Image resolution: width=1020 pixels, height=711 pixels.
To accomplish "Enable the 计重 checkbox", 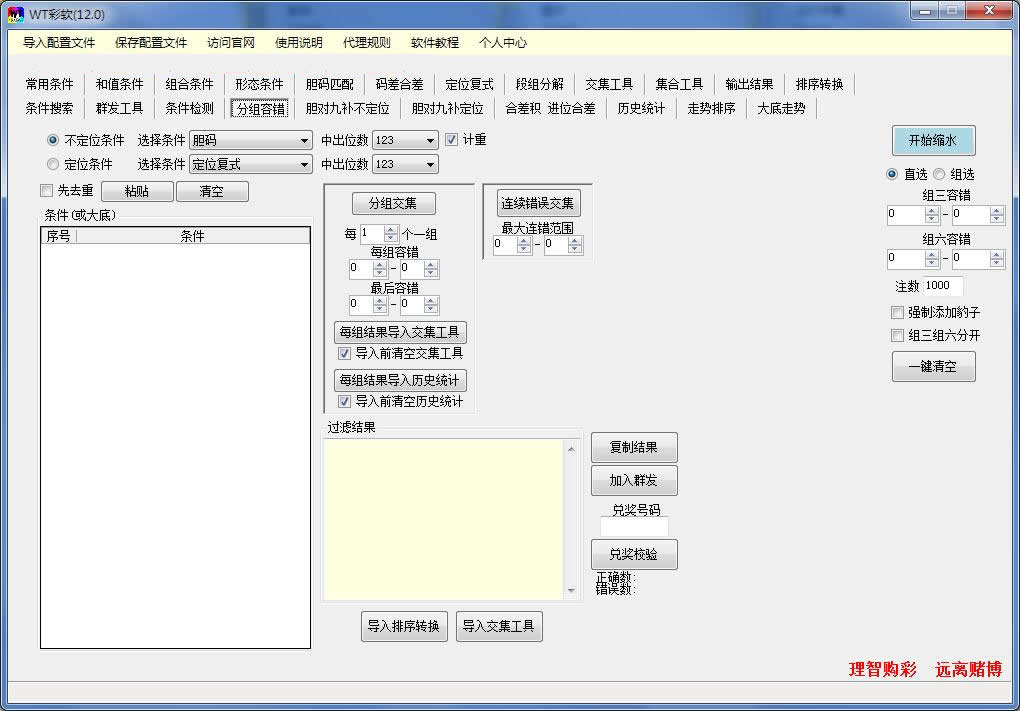I will pyautogui.click(x=453, y=139).
